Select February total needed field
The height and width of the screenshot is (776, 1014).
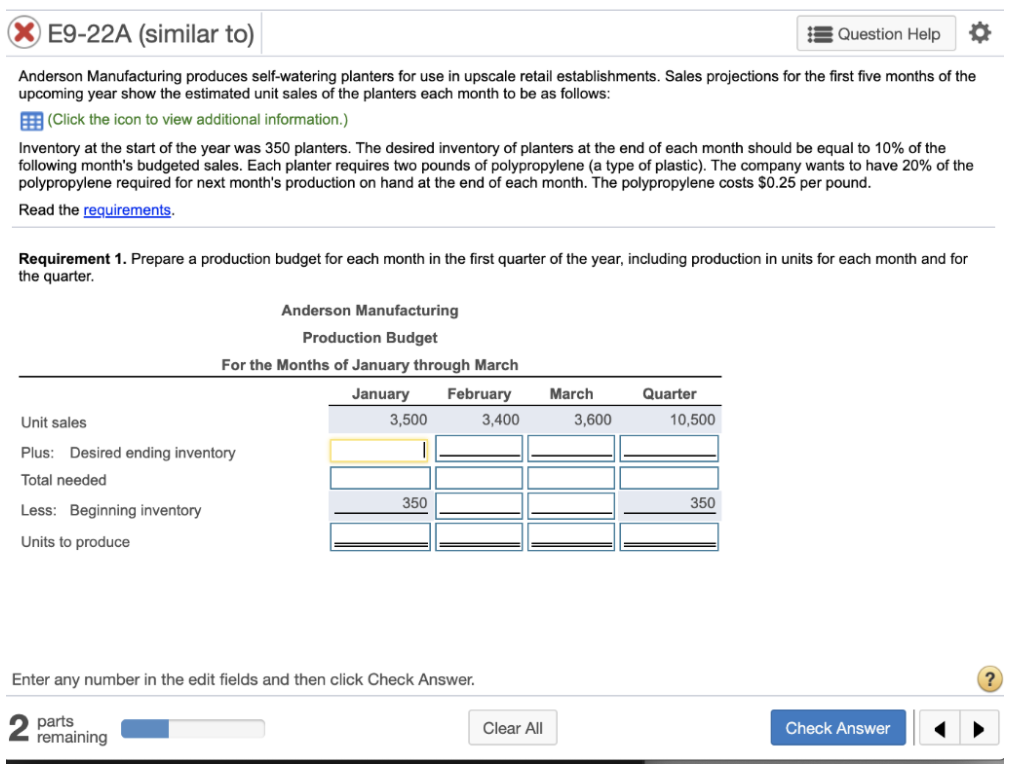(x=479, y=478)
